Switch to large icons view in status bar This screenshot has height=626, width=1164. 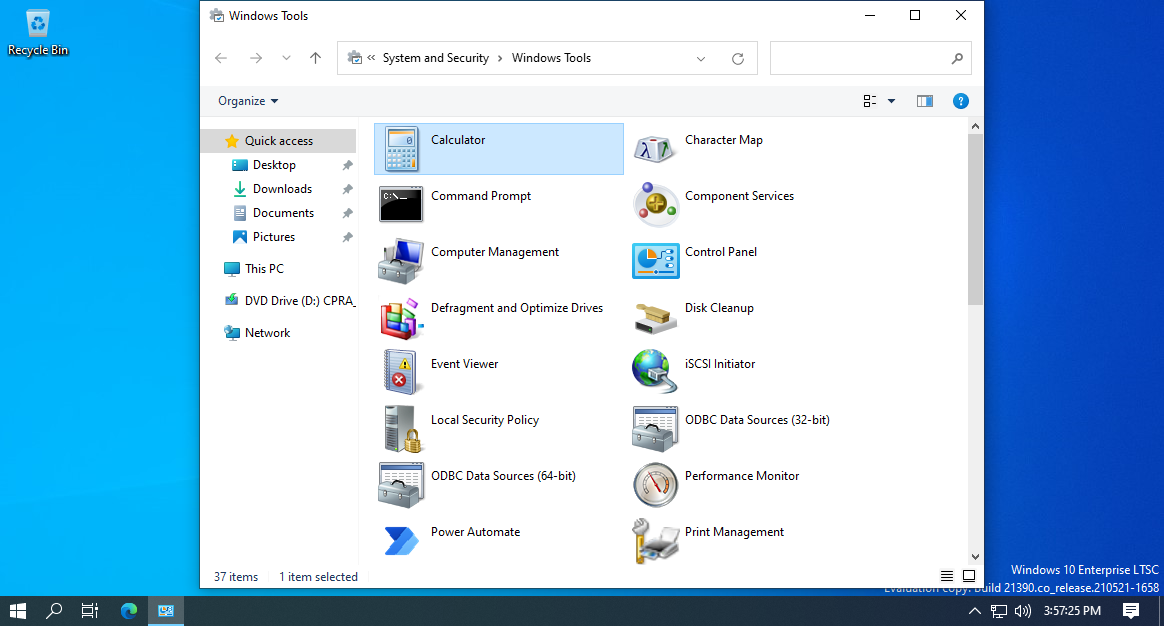pyautogui.click(x=969, y=576)
